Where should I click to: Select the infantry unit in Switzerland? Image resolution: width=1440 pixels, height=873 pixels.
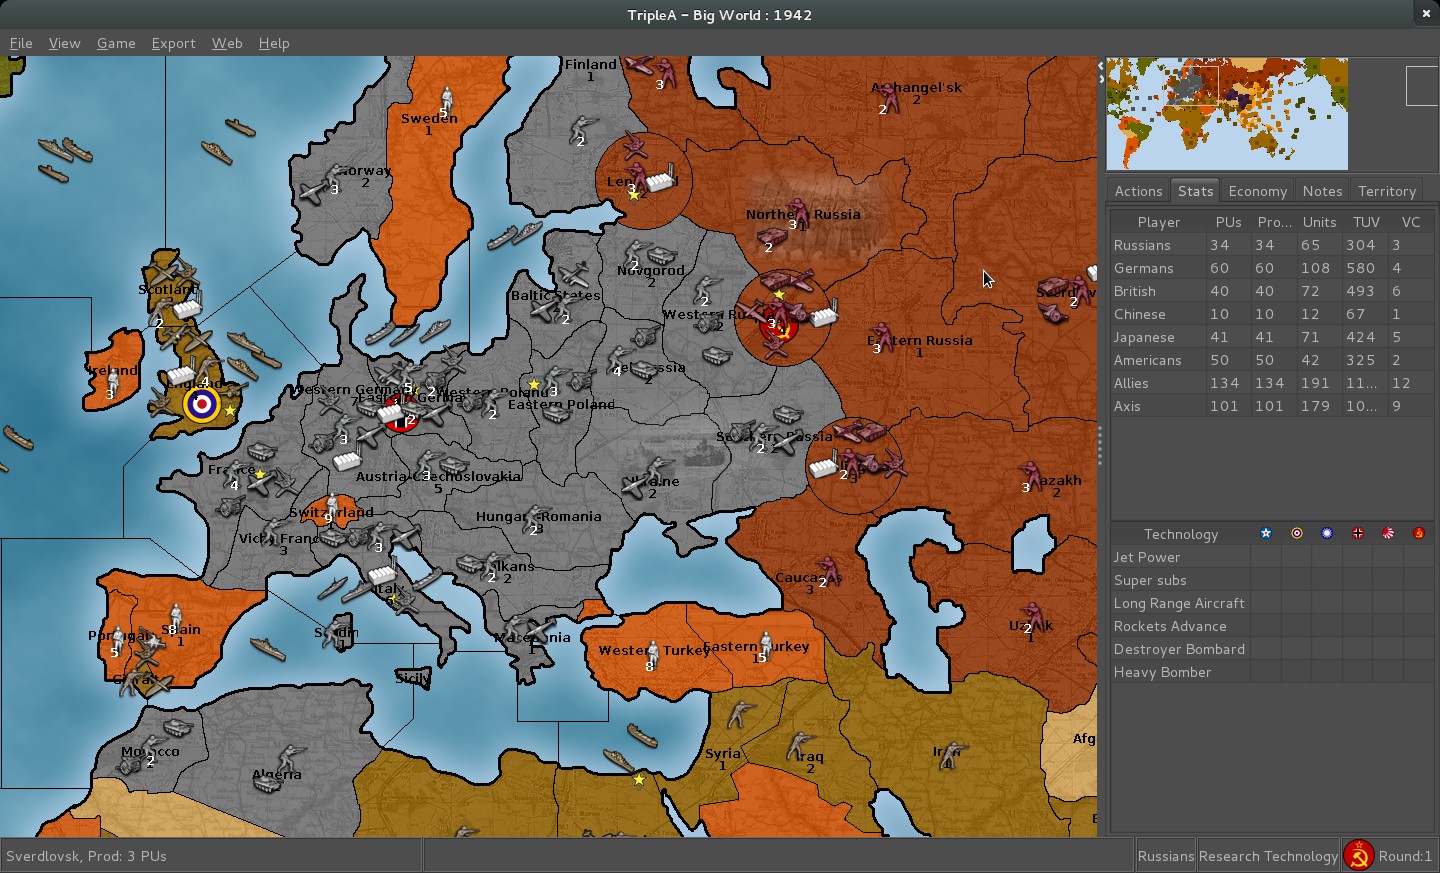pyautogui.click(x=332, y=505)
